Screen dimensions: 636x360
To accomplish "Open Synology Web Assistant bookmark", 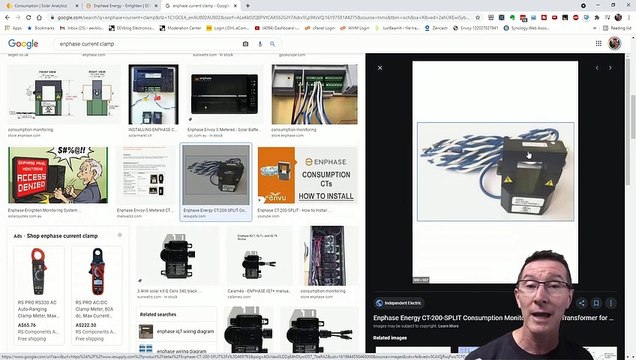I will pyautogui.click(x=527, y=28).
